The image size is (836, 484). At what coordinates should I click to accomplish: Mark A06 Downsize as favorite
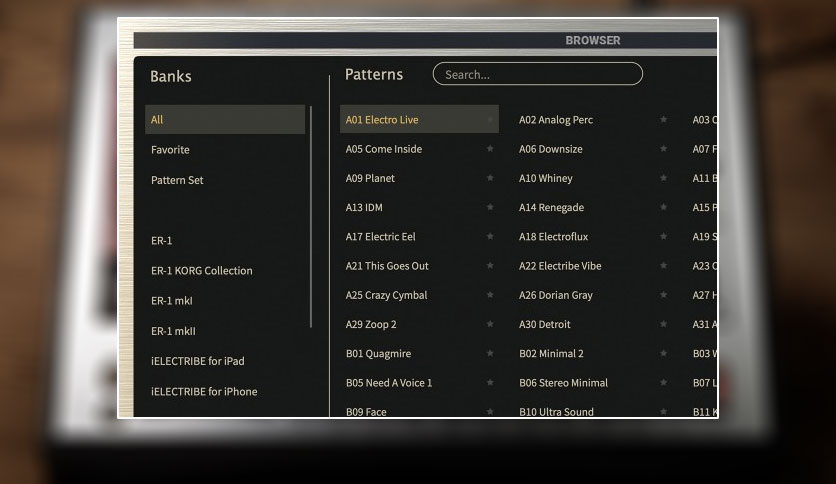click(663, 149)
